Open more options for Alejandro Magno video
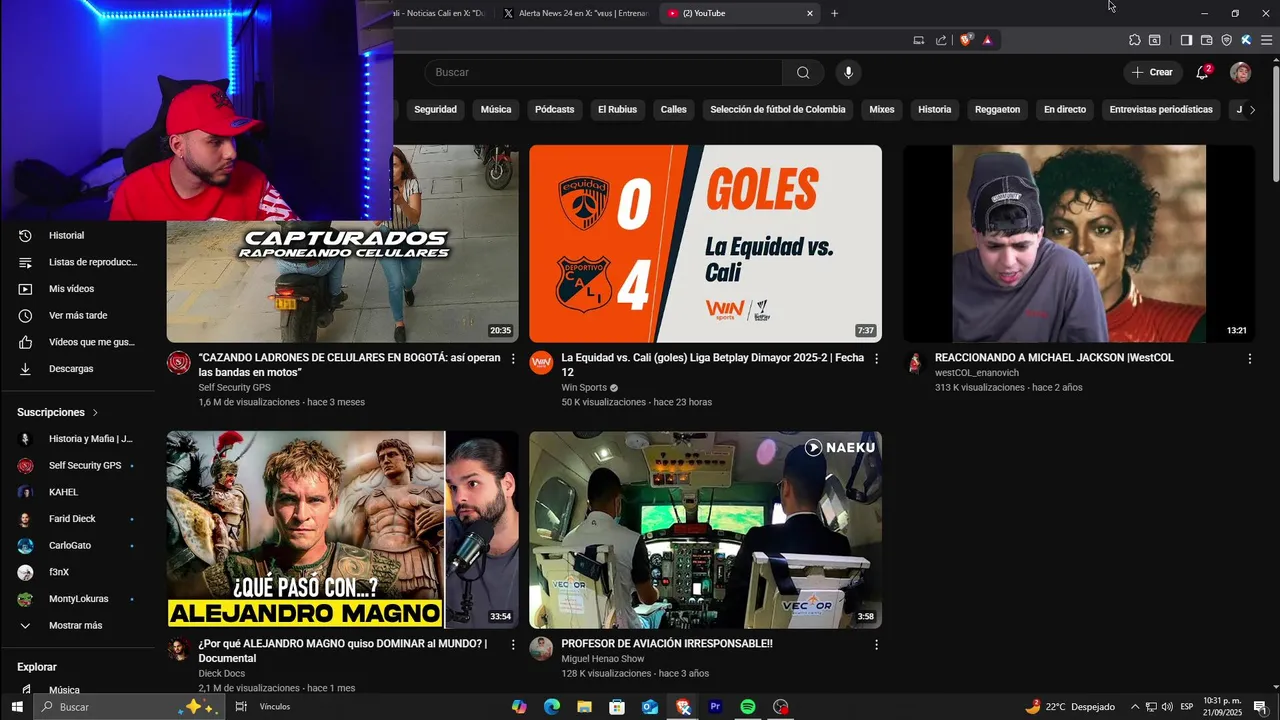The image size is (1280, 720). (x=513, y=645)
